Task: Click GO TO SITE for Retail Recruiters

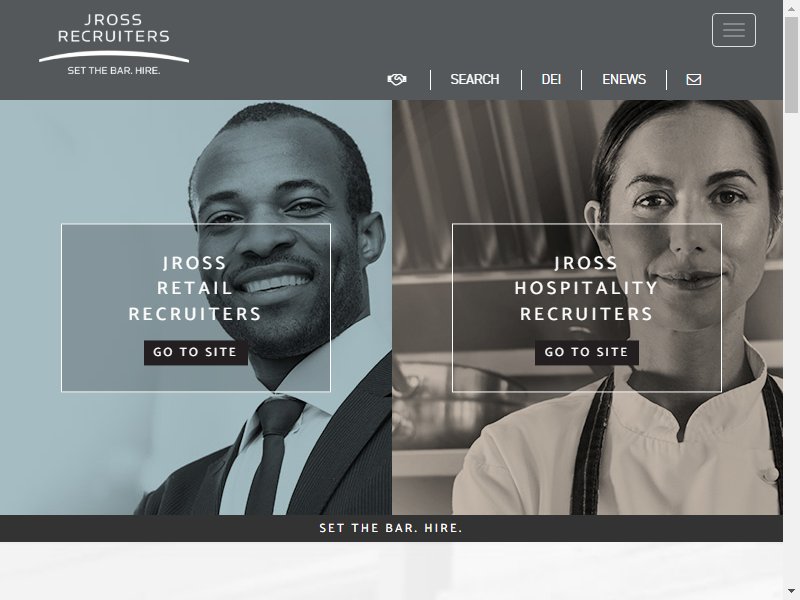Action: (x=195, y=352)
